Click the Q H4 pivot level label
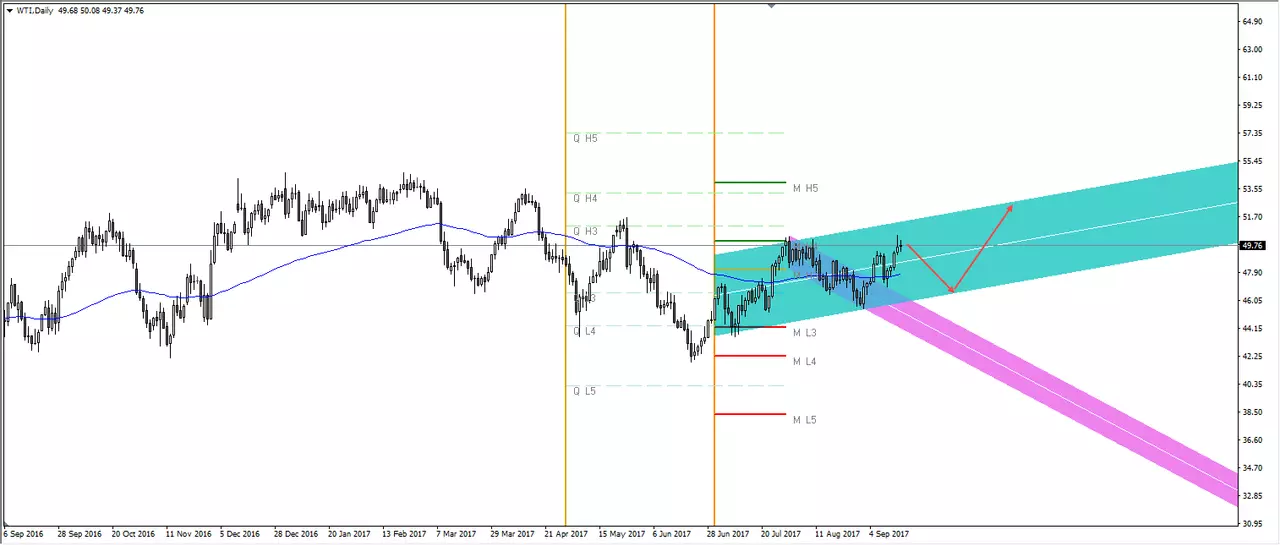 click(x=585, y=198)
